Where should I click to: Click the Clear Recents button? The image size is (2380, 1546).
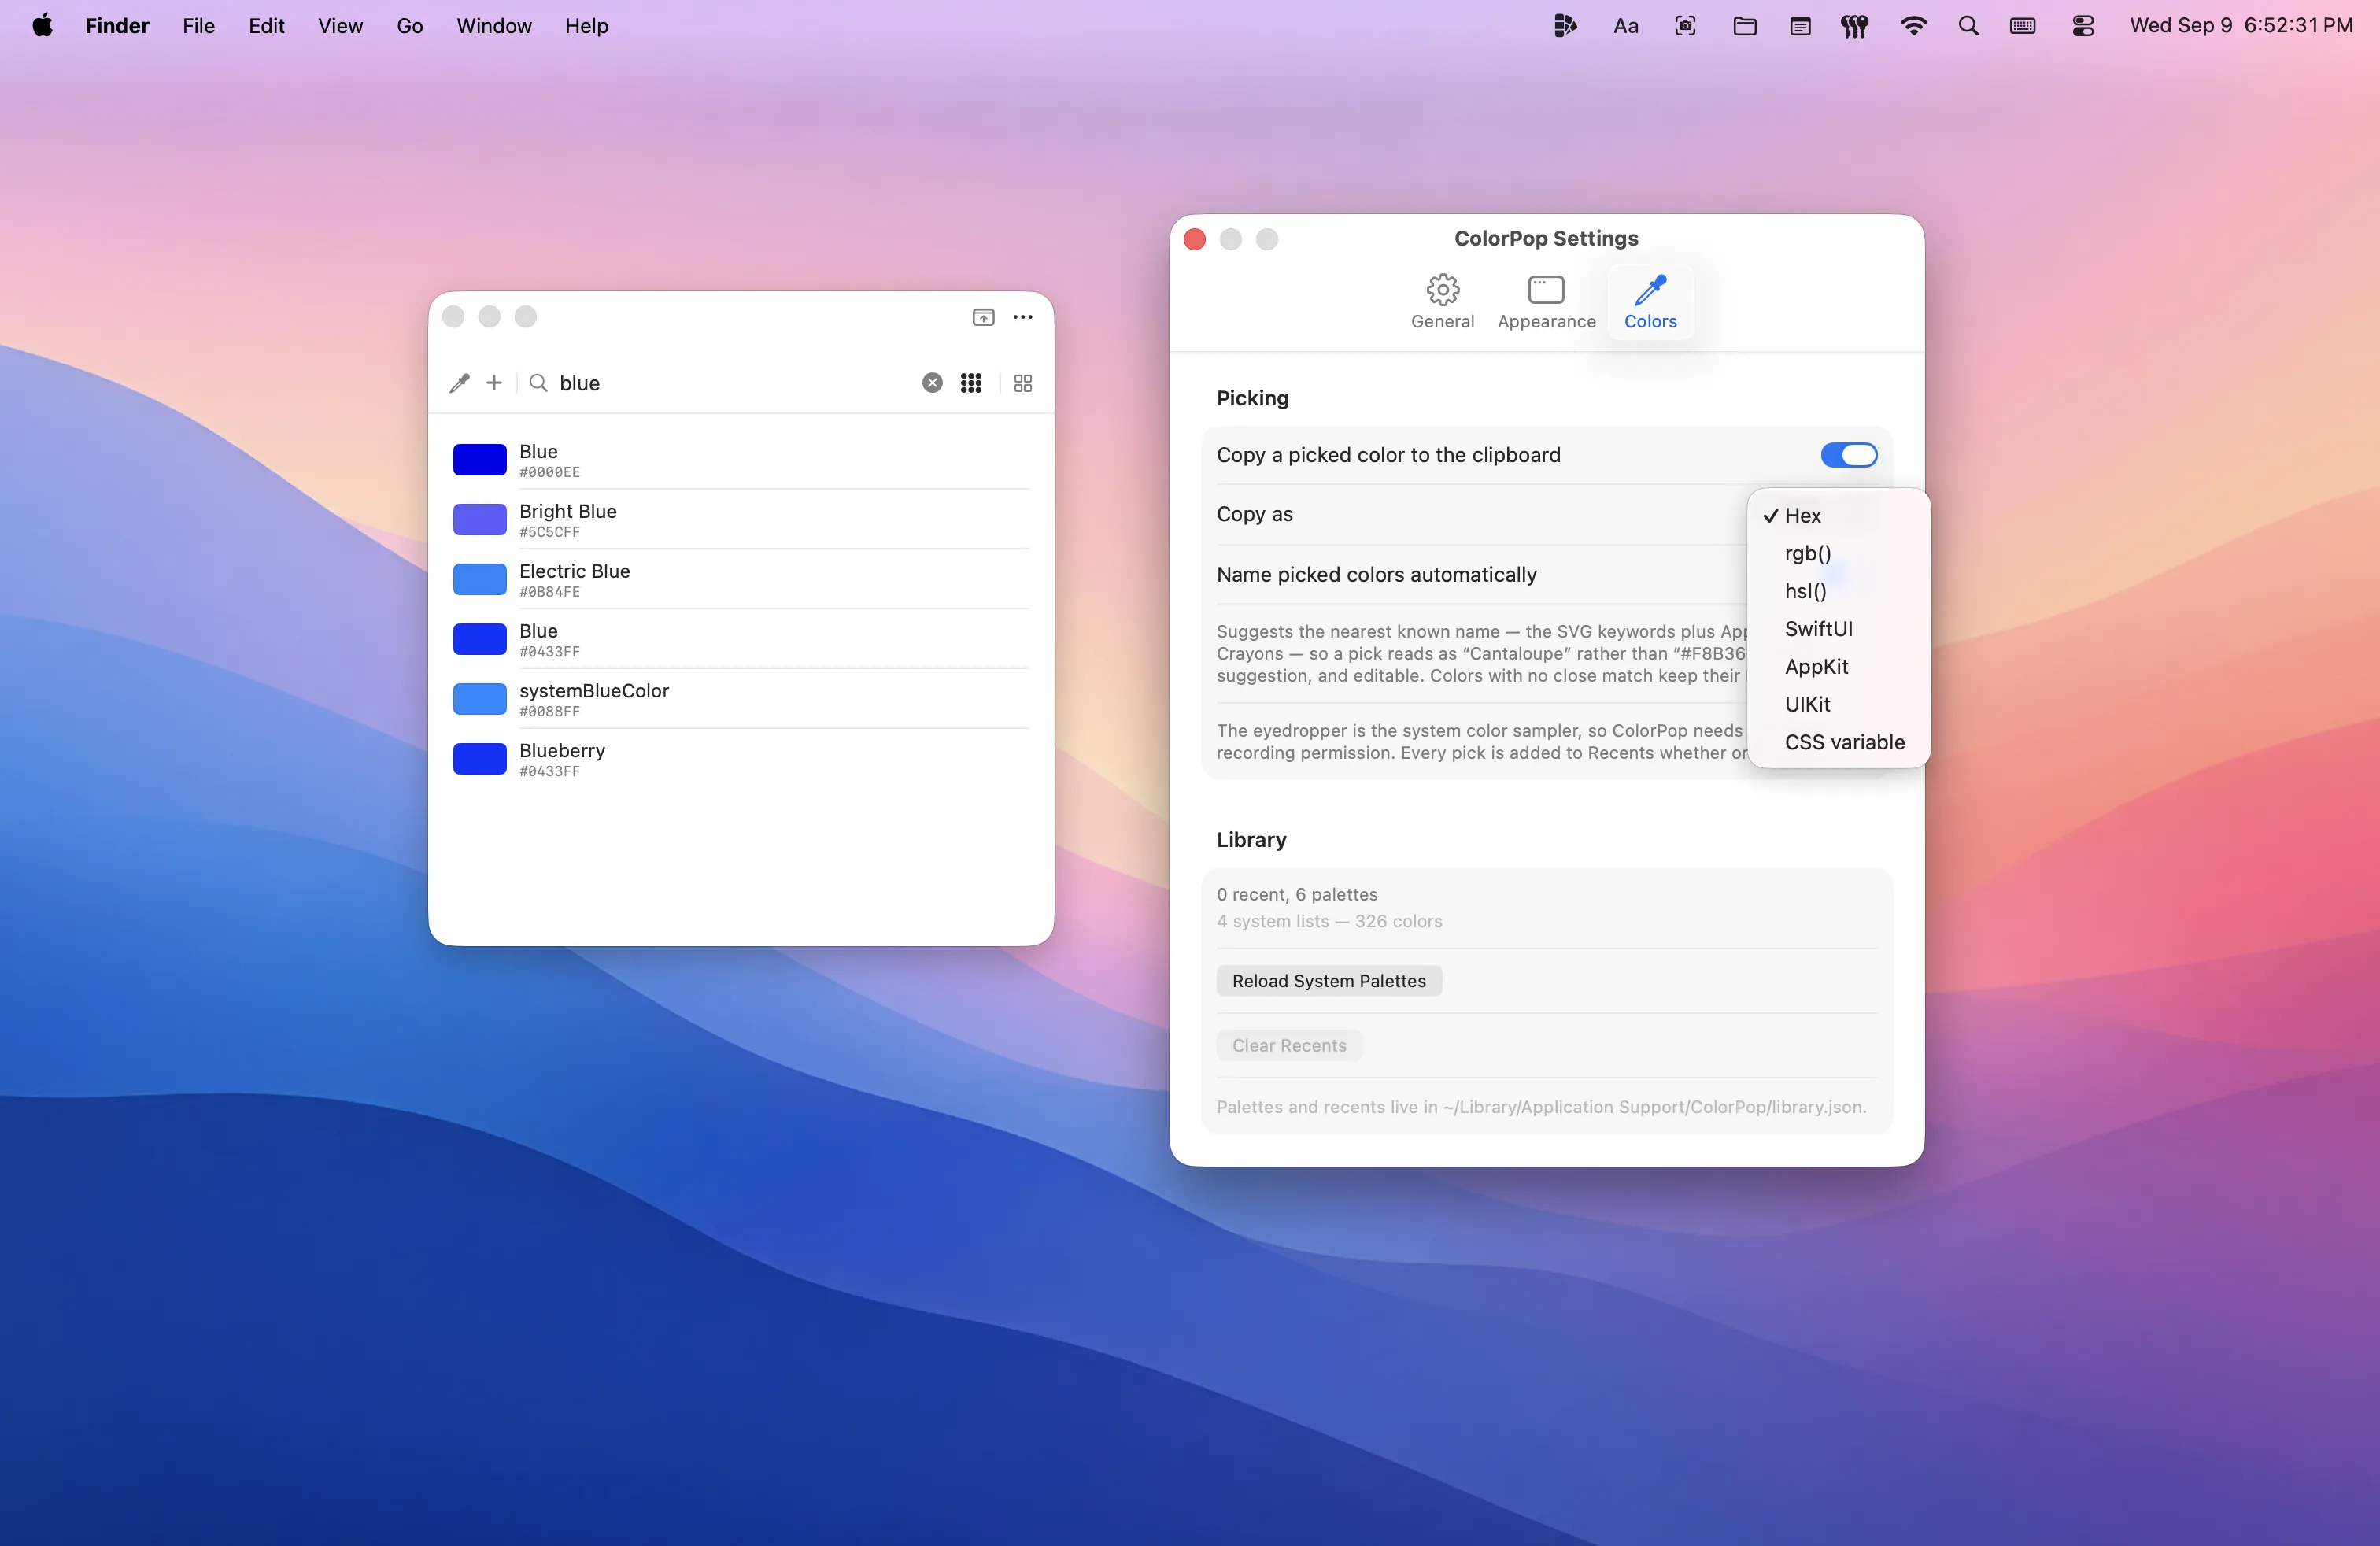coord(1289,1046)
